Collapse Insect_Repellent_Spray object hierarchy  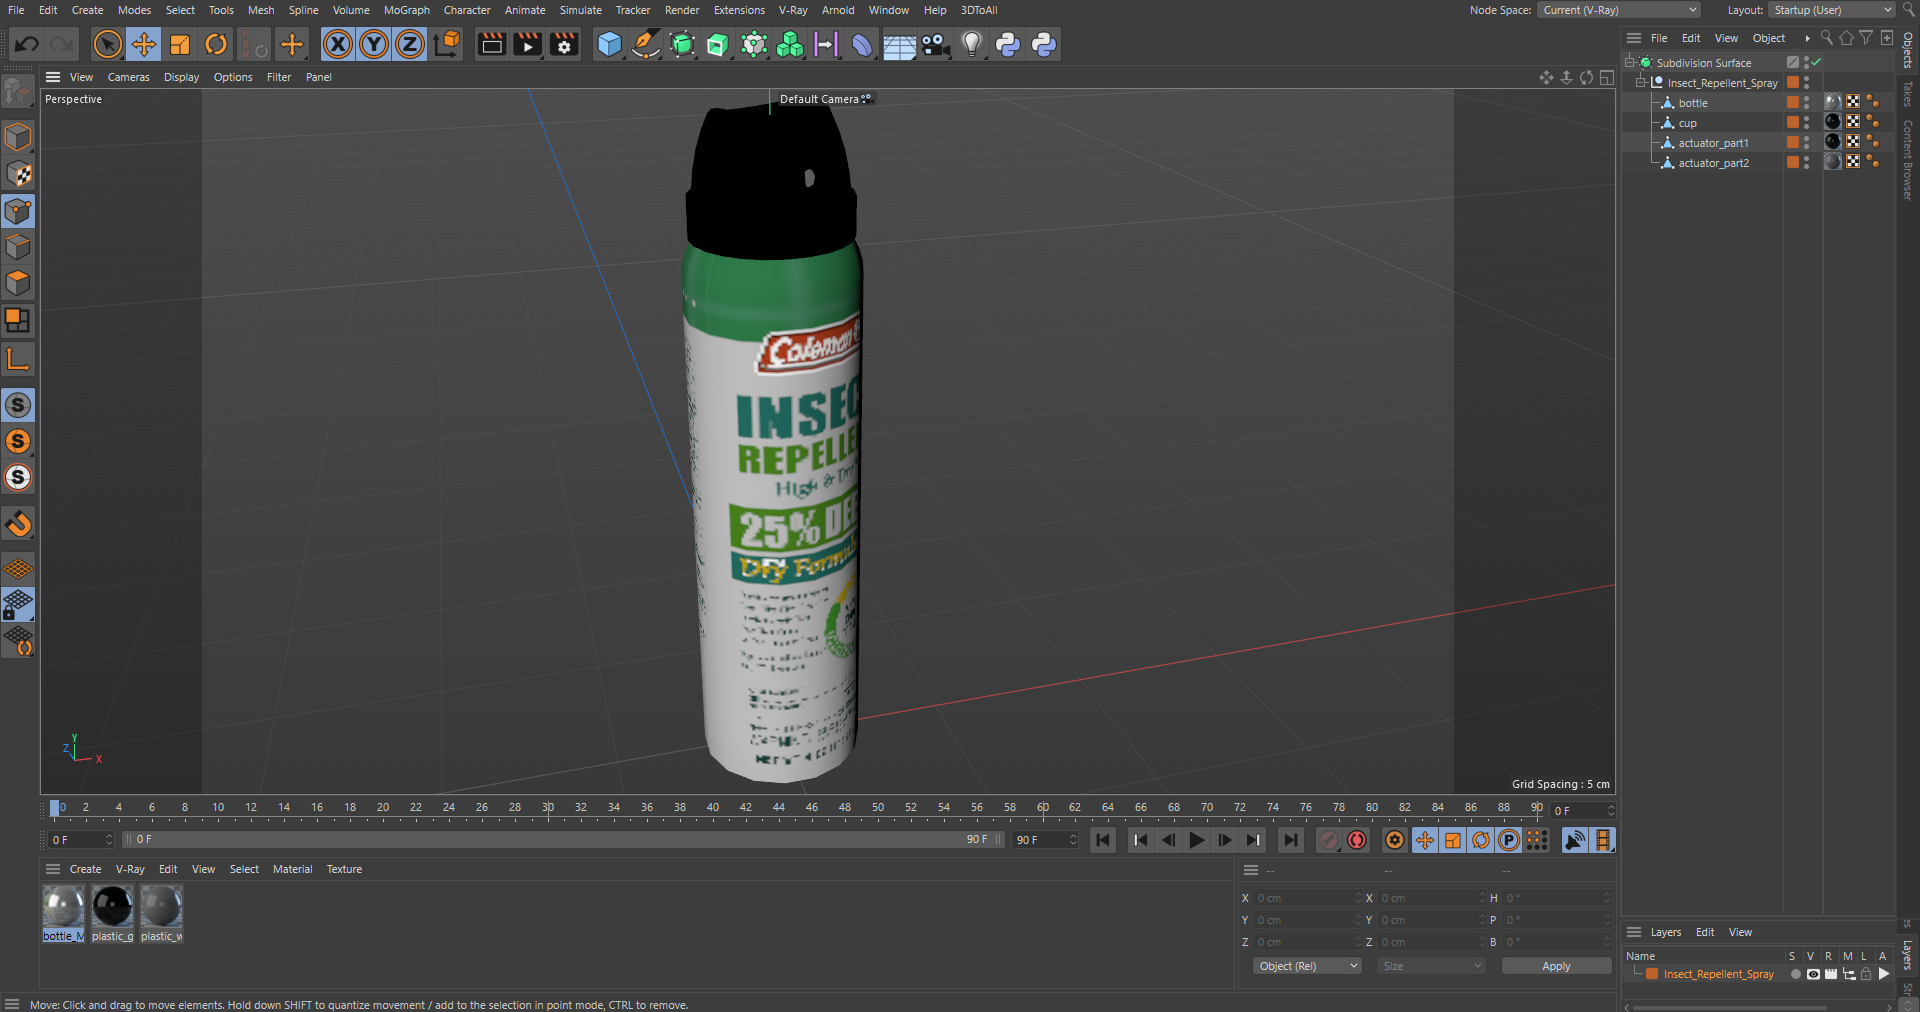tap(1641, 82)
